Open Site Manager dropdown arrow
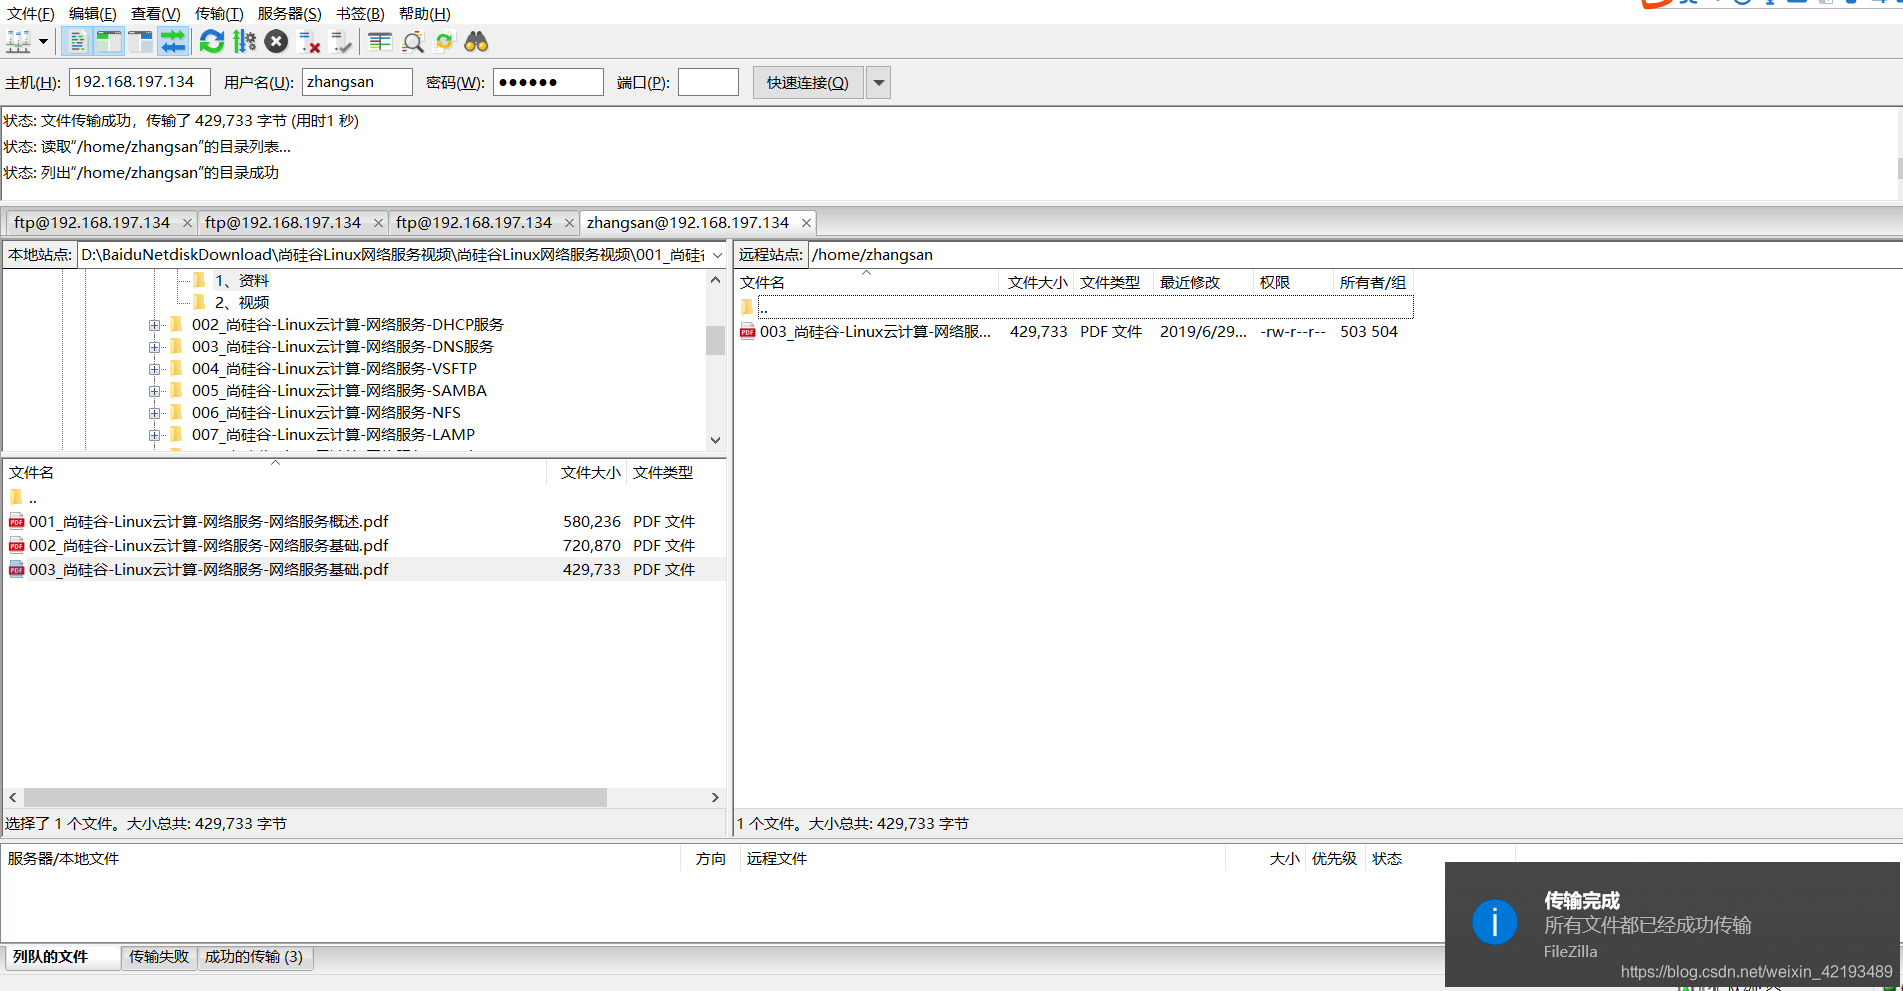 (43, 42)
